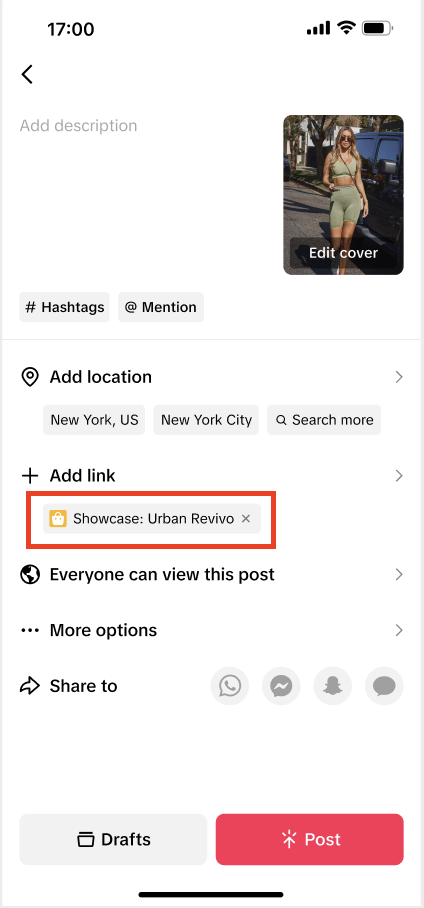Save the video to Drafts
Image resolution: width=424 pixels, height=908 pixels.
coord(113,840)
